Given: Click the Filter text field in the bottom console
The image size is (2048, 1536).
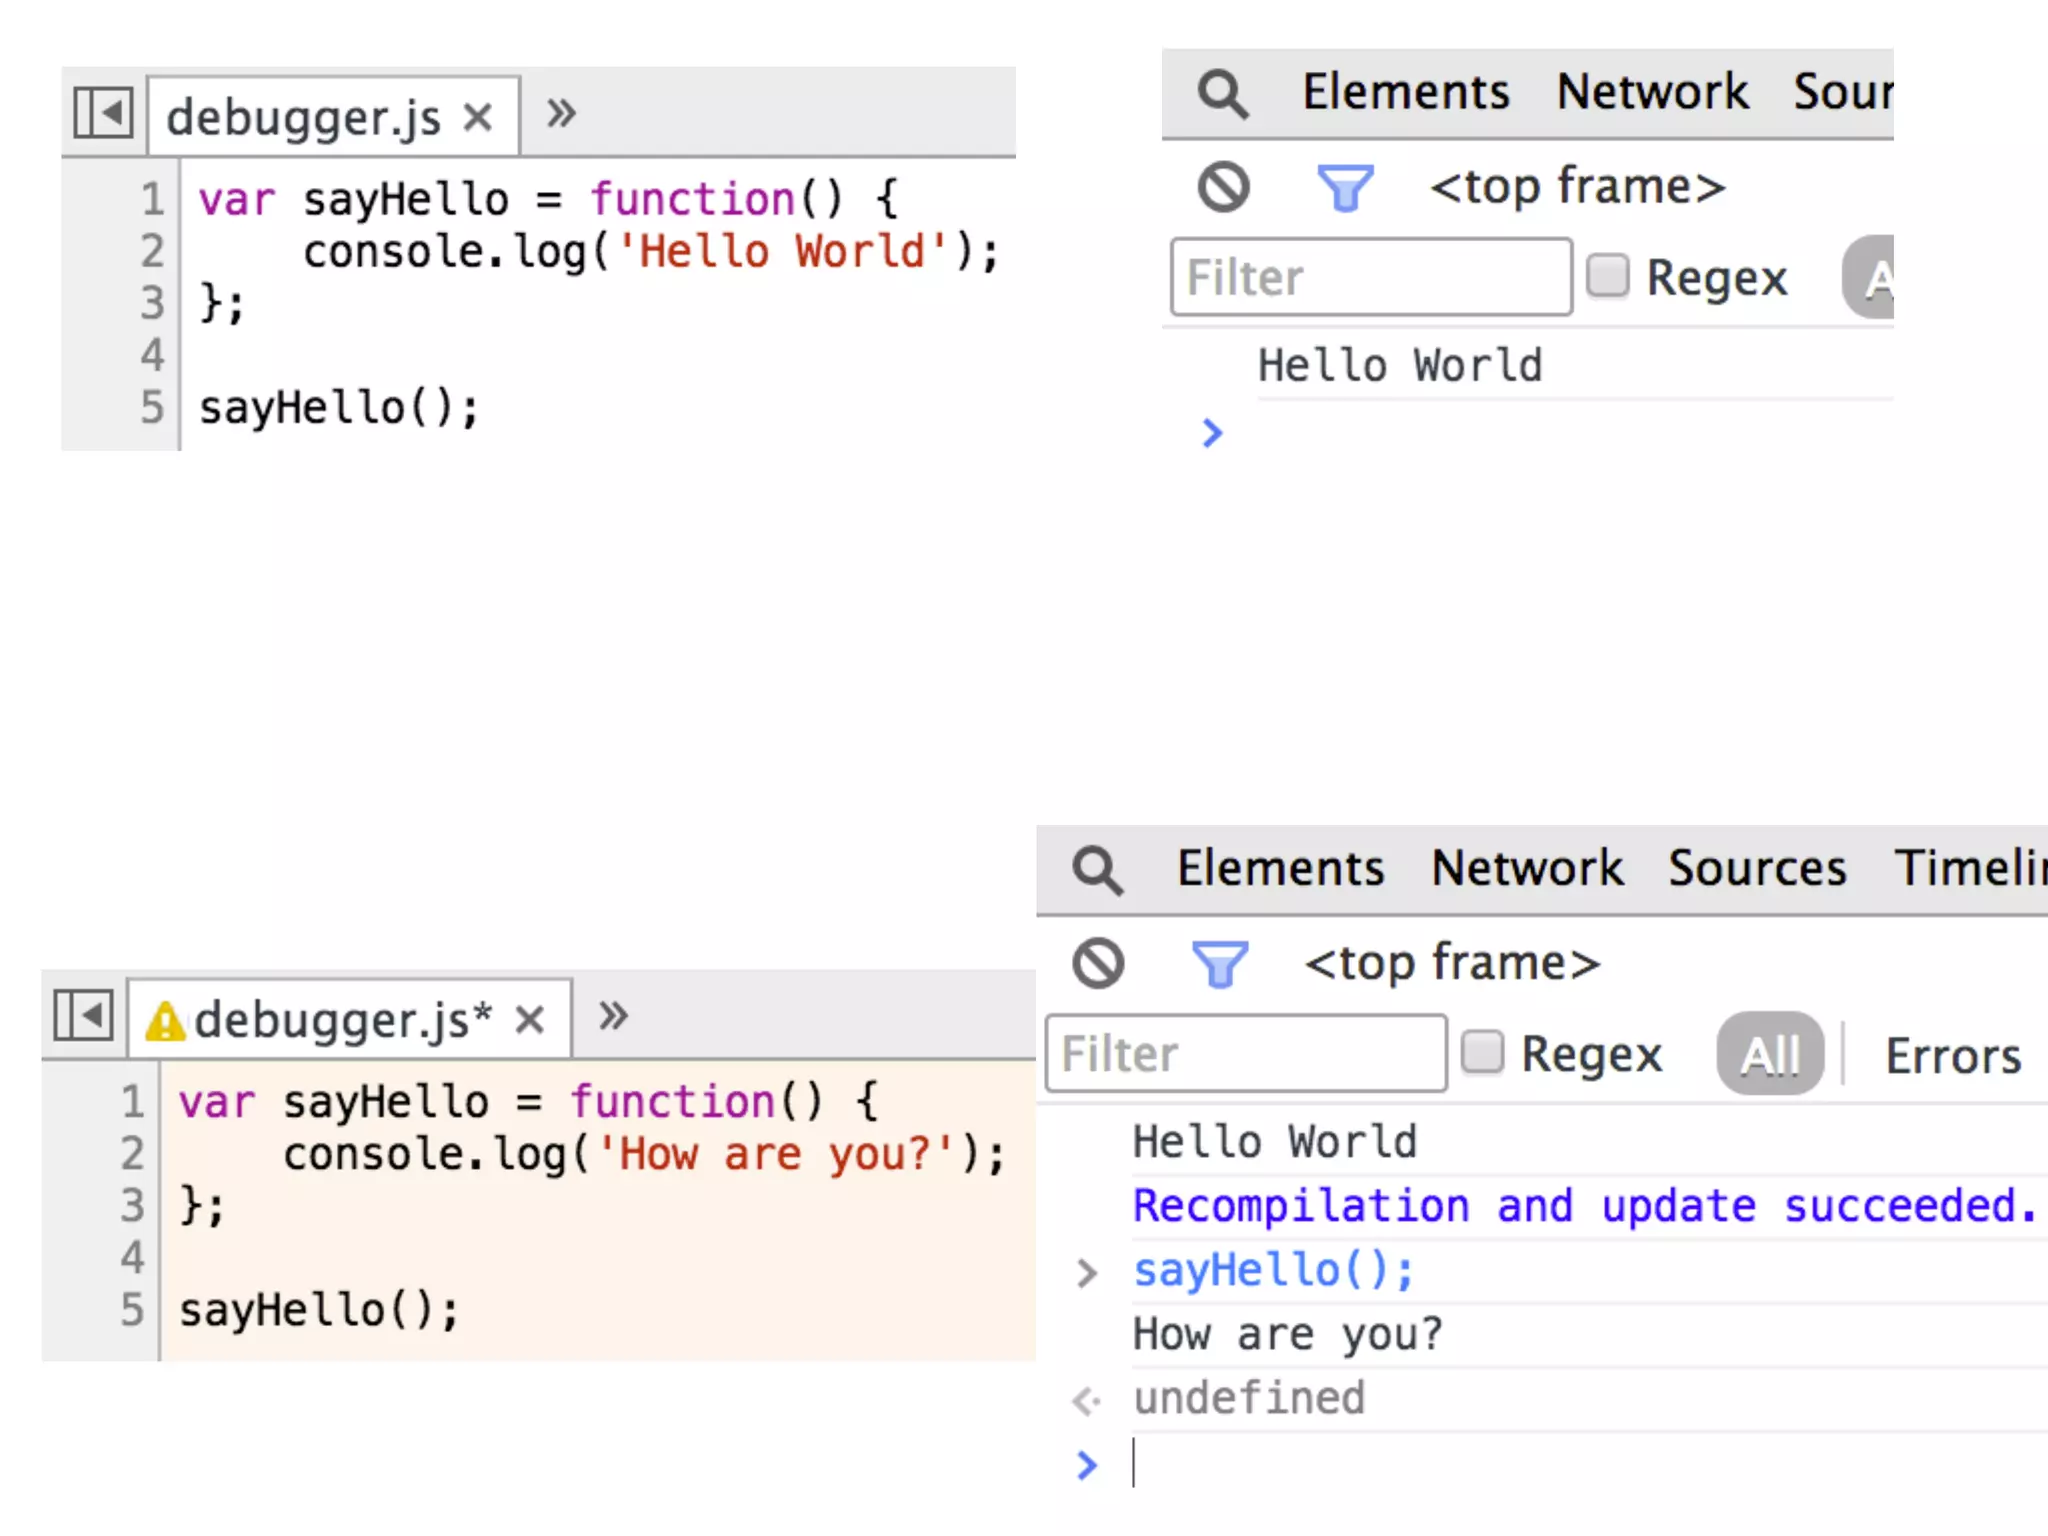Looking at the screenshot, I should pos(1245,1054).
